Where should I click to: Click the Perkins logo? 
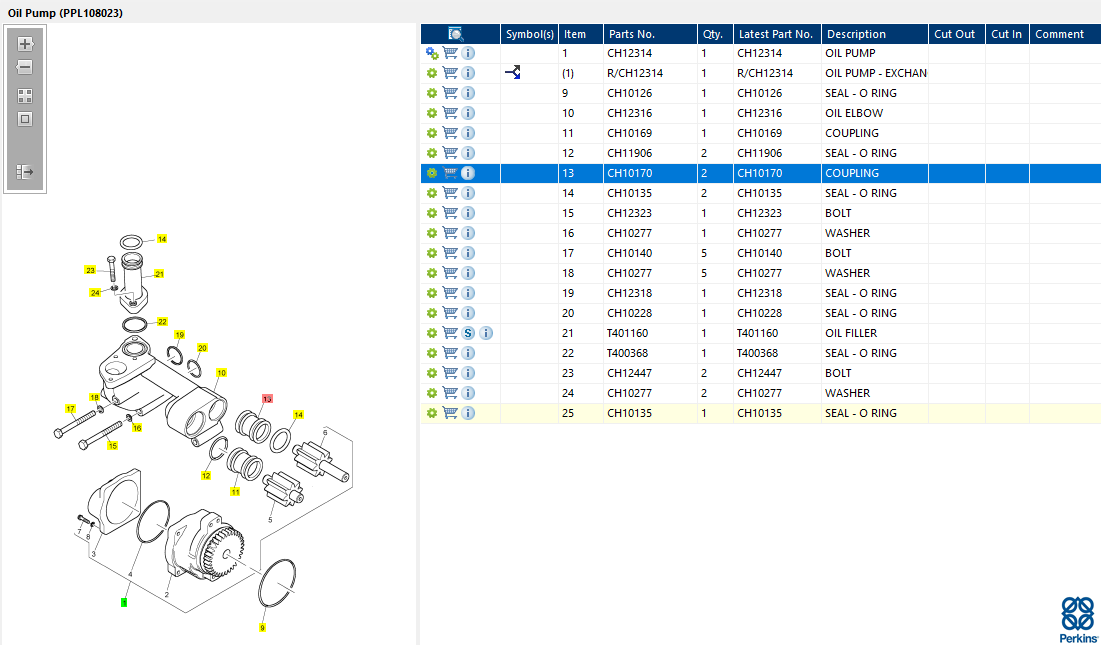pos(1078,619)
